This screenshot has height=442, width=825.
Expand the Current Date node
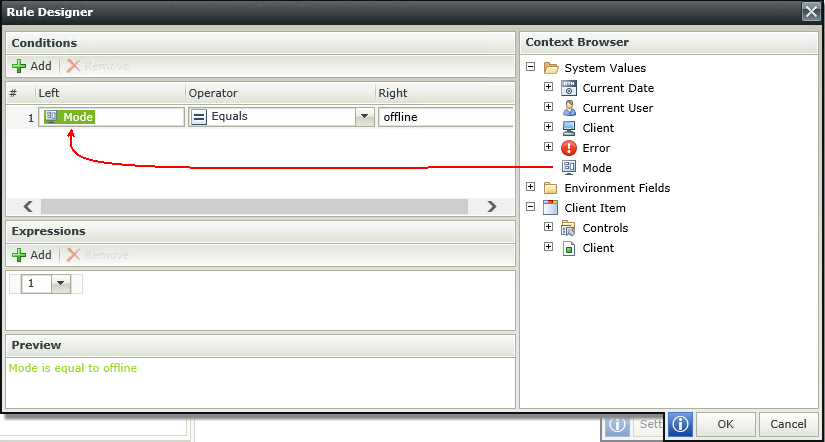point(548,87)
